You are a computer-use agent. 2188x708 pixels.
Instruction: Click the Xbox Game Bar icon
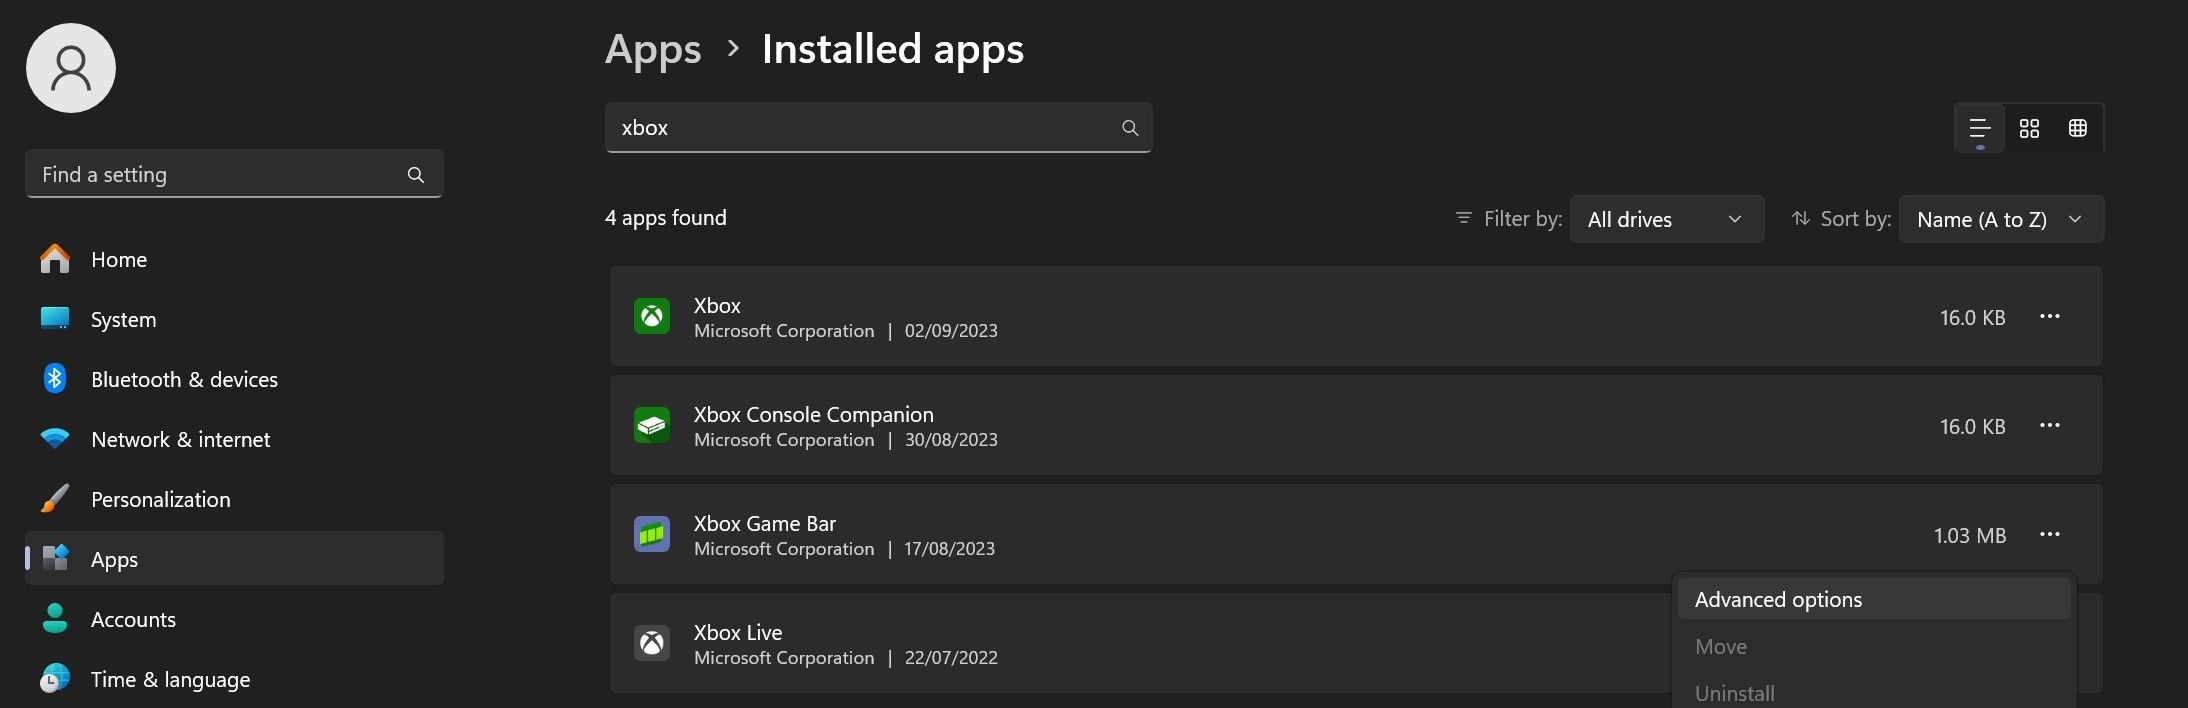pyautogui.click(x=652, y=535)
